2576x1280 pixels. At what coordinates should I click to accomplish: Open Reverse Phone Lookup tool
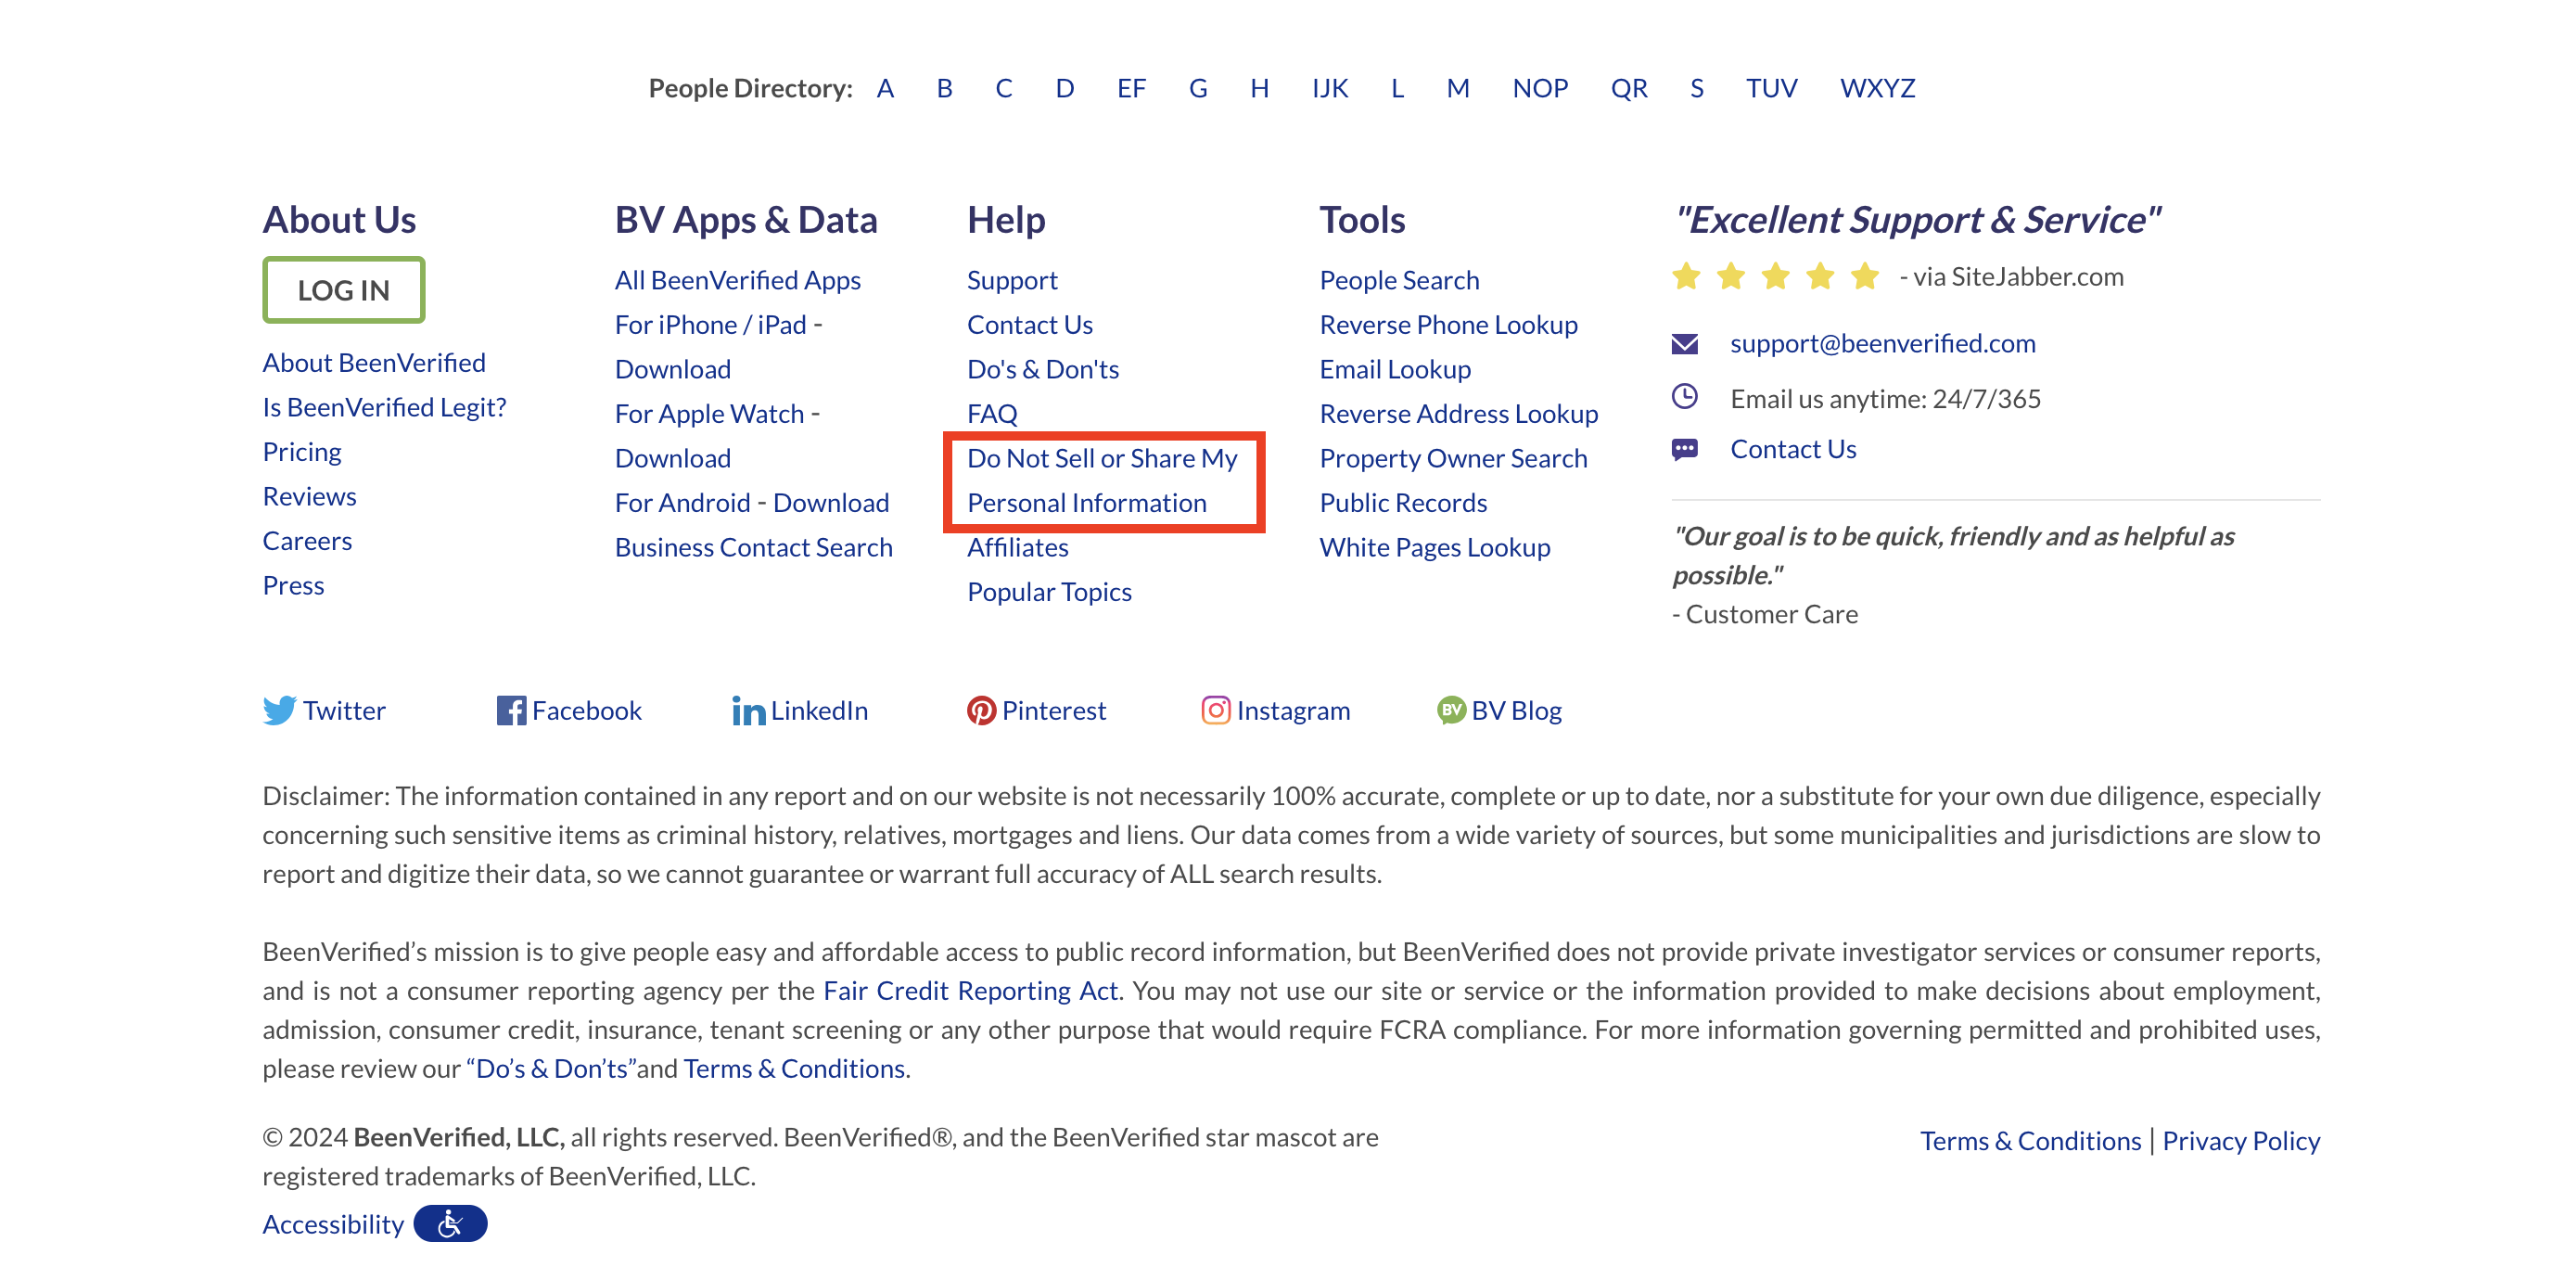(x=1449, y=325)
